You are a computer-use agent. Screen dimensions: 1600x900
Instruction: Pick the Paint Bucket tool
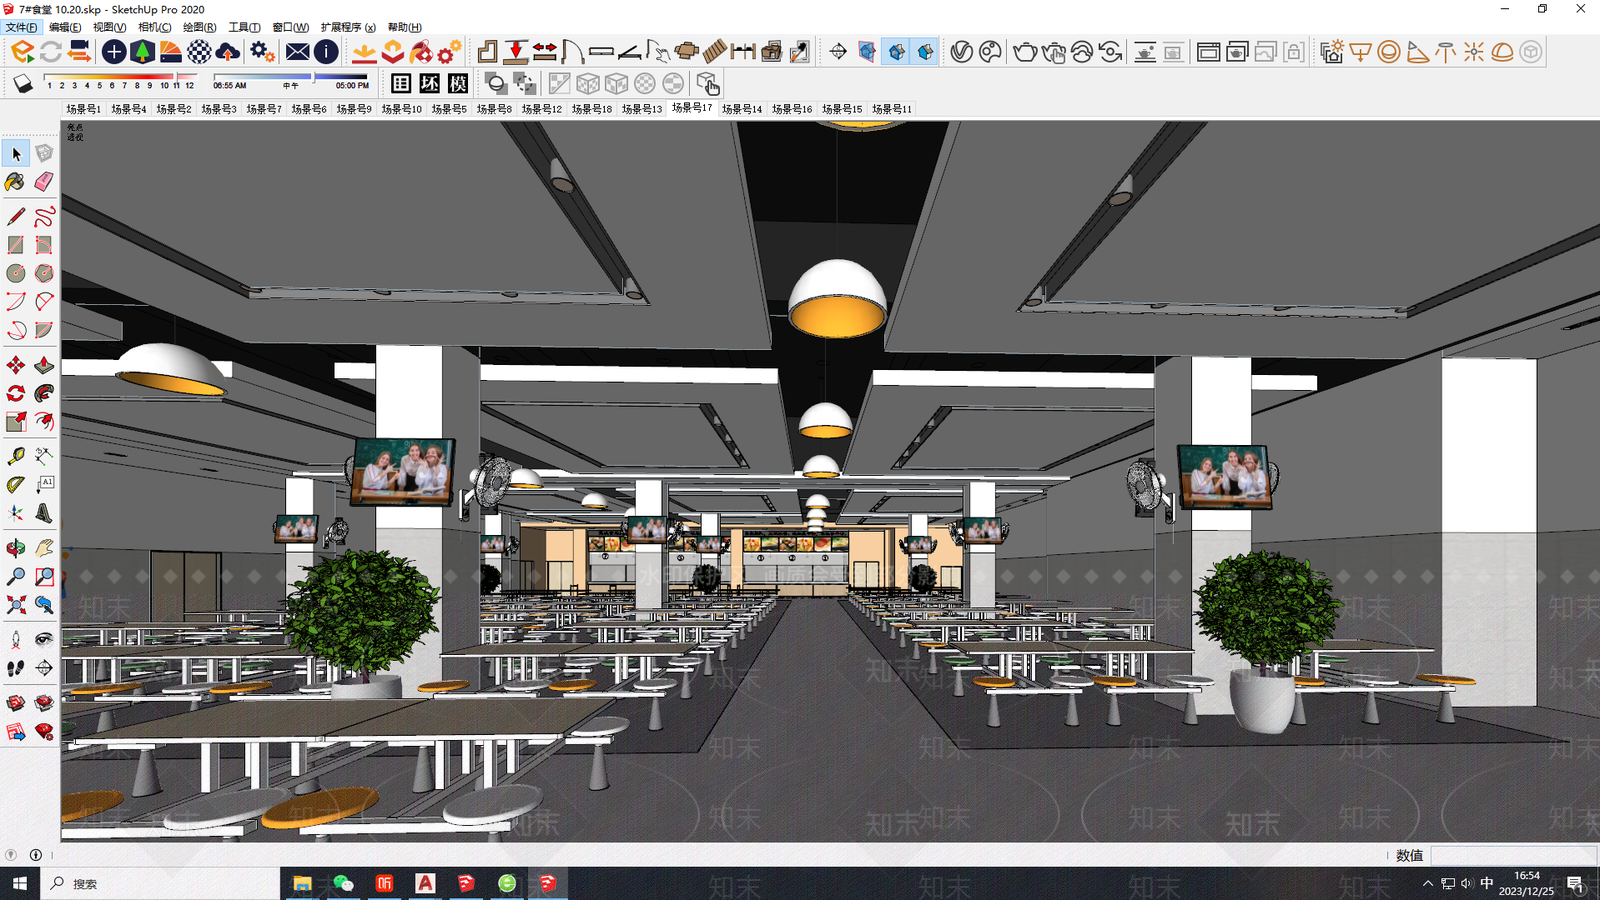point(15,182)
